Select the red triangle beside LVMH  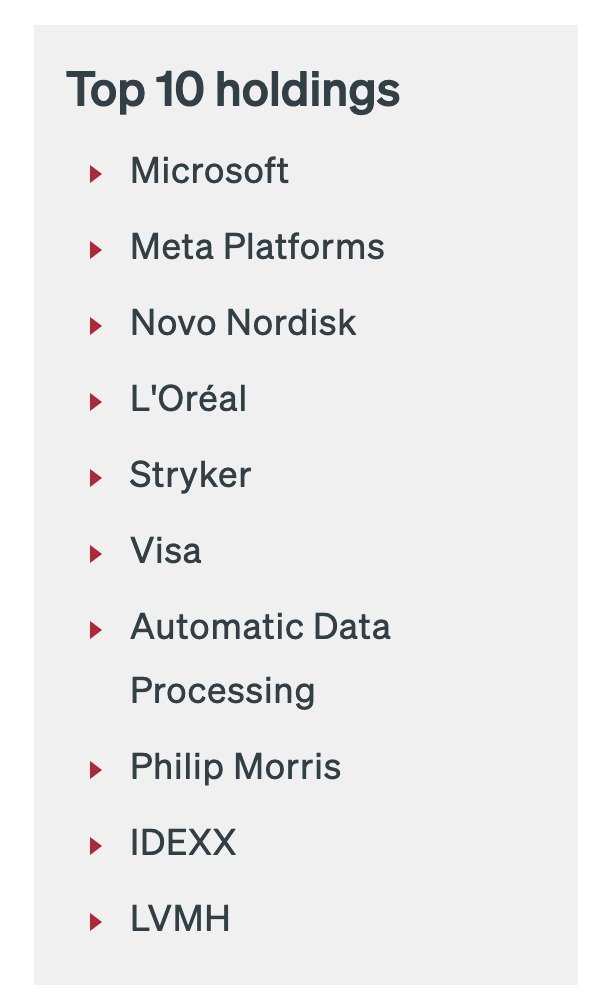pyautogui.click(x=96, y=922)
